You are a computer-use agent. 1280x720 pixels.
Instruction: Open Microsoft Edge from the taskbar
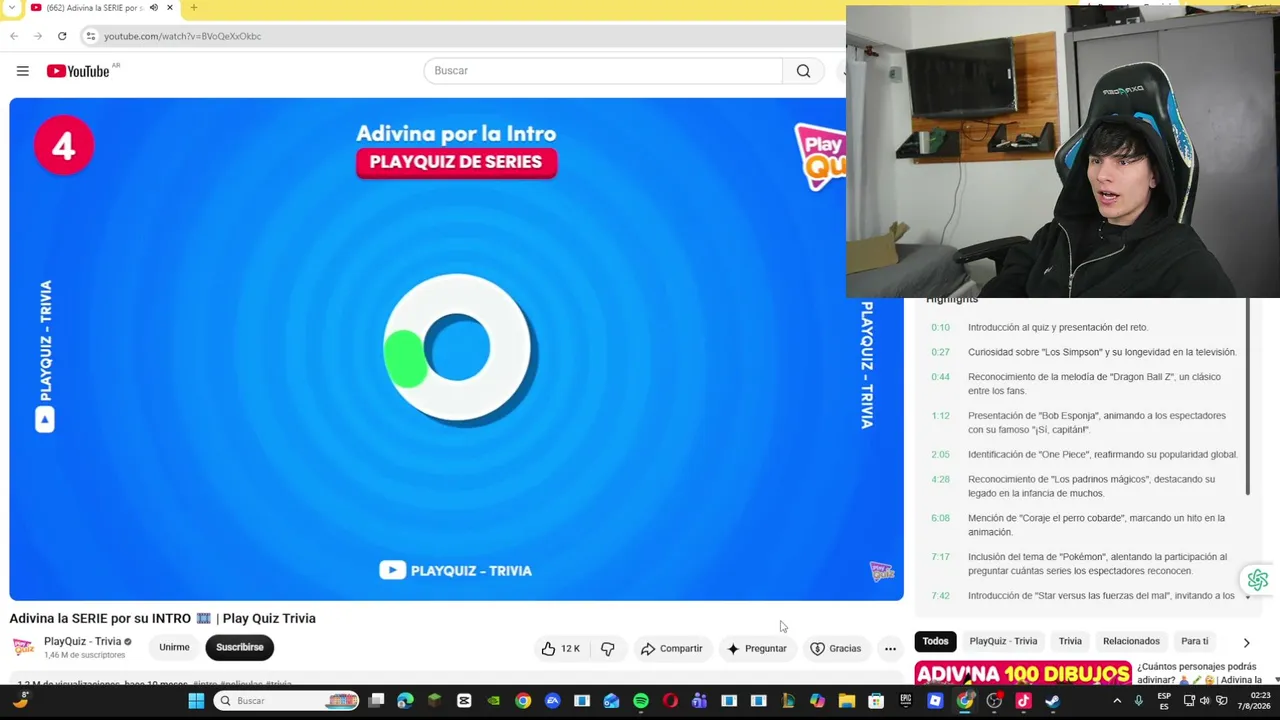pyautogui.click(x=405, y=701)
